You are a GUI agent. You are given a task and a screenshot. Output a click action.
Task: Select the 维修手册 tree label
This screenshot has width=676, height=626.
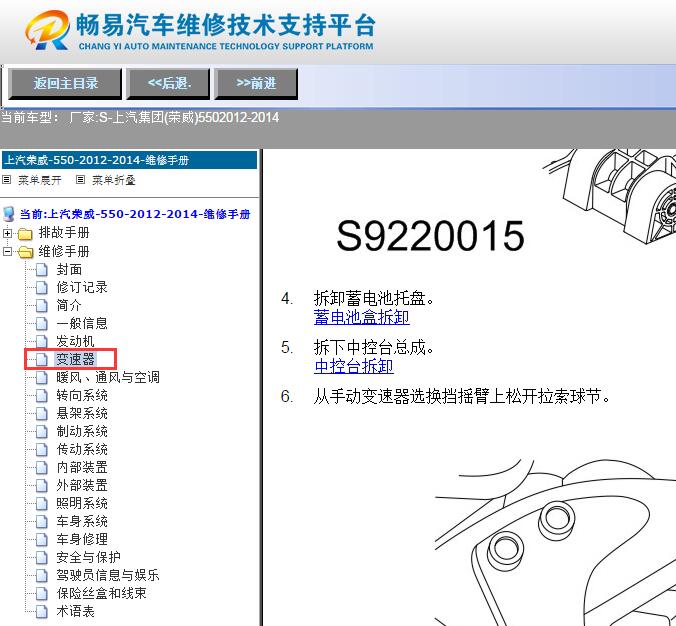(x=64, y=251)
